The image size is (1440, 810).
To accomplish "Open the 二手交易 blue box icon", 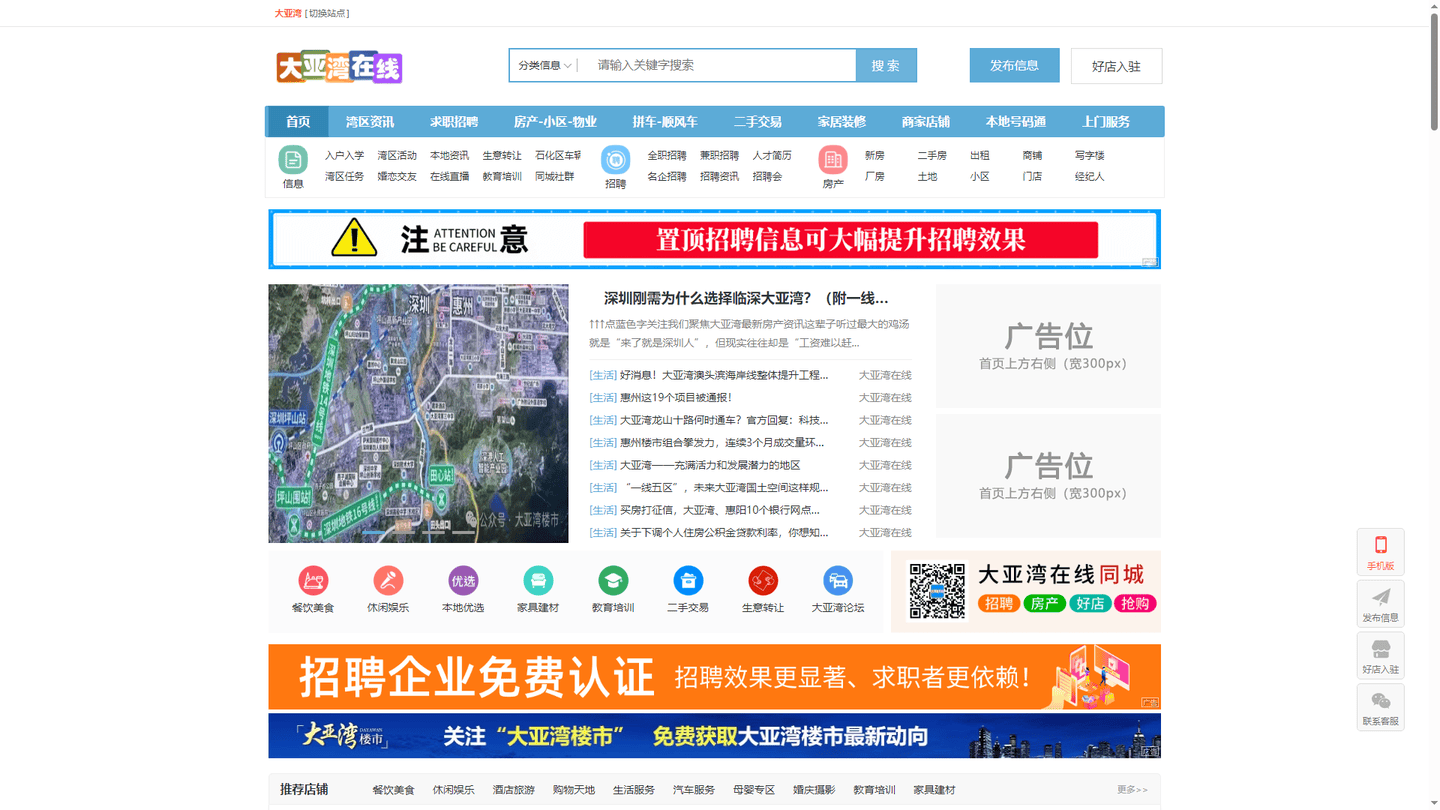I will coord(688,580).
